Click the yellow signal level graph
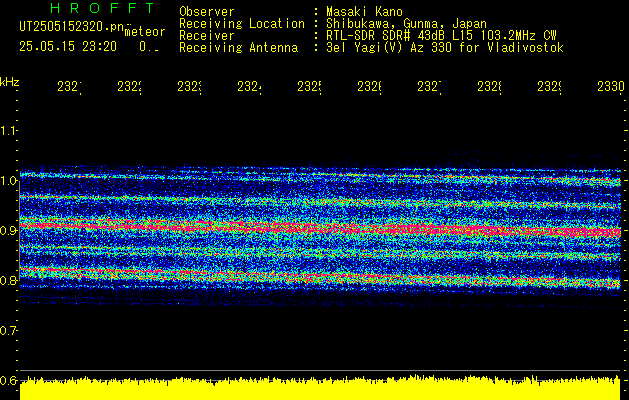Viewport: 629px width, 400px height. [x=320, y=388]
